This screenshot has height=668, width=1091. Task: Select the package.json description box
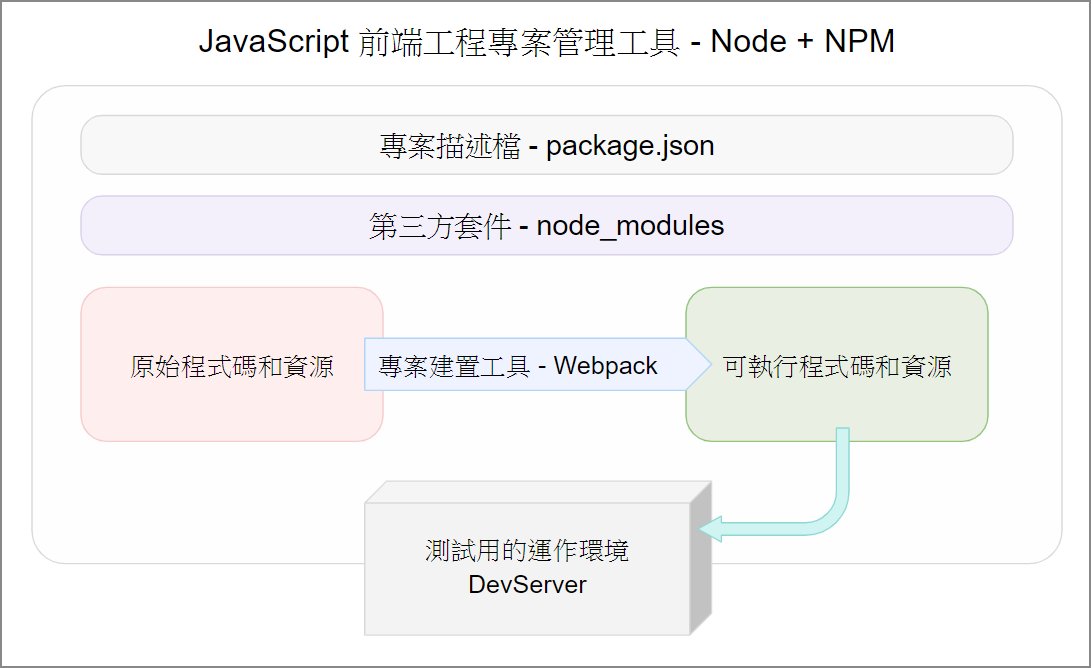547,145
